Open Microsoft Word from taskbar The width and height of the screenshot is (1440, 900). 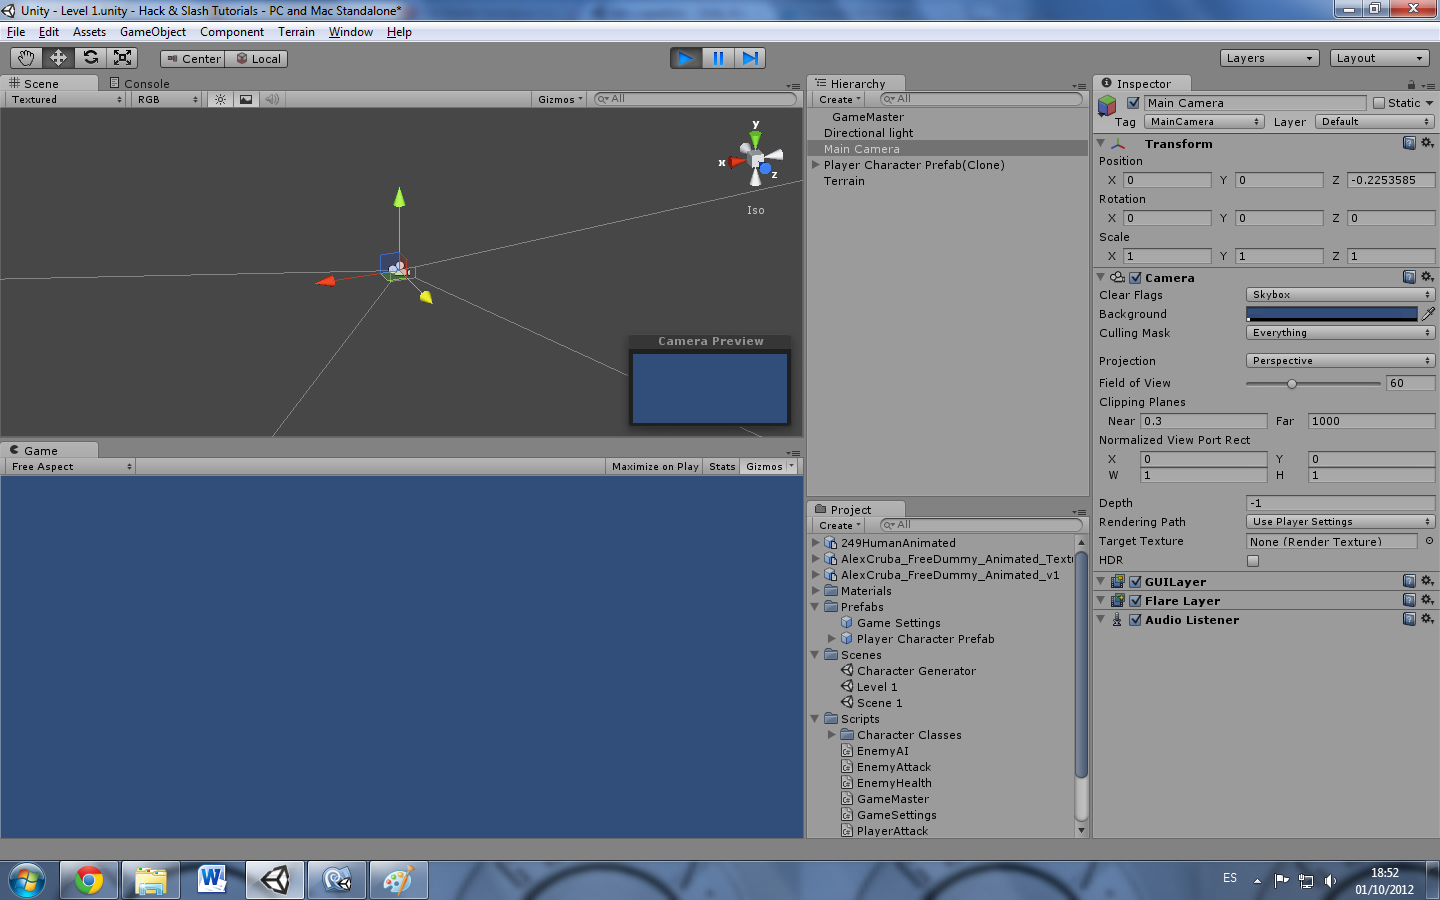tap(212, 880)
